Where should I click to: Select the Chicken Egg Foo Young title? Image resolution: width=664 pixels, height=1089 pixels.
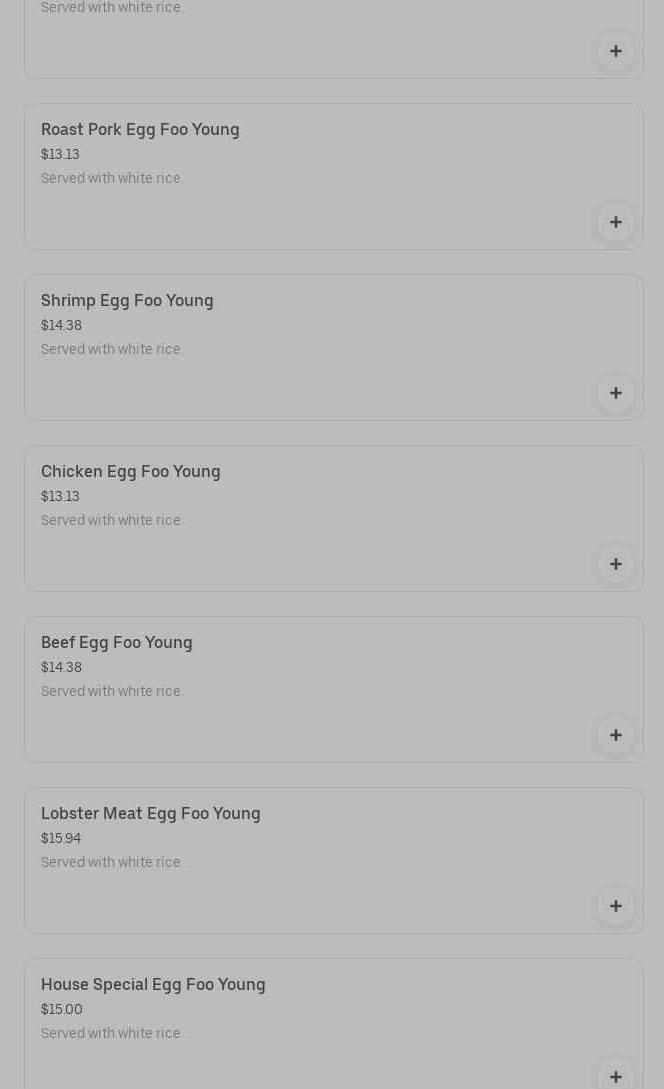click(131, 471)
